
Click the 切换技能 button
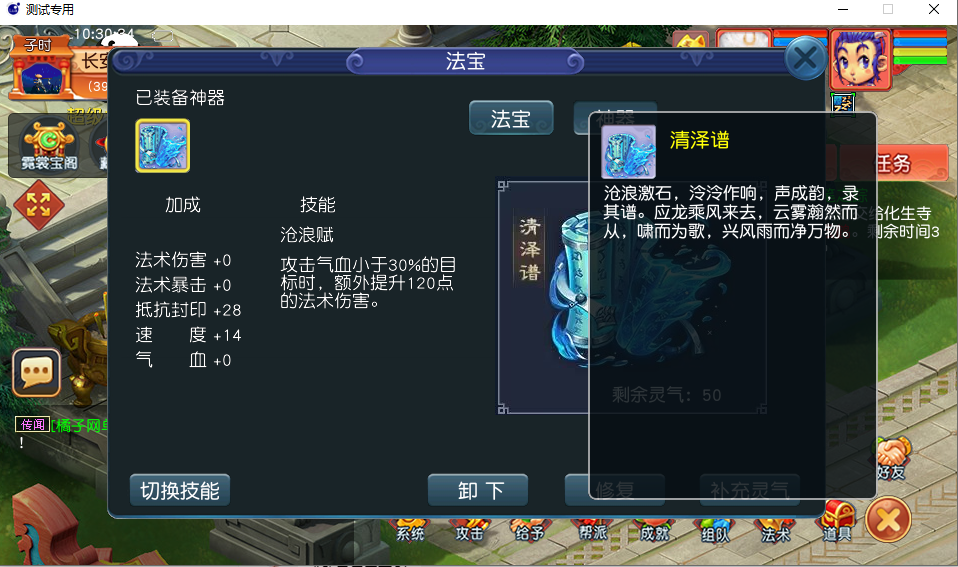180,490
